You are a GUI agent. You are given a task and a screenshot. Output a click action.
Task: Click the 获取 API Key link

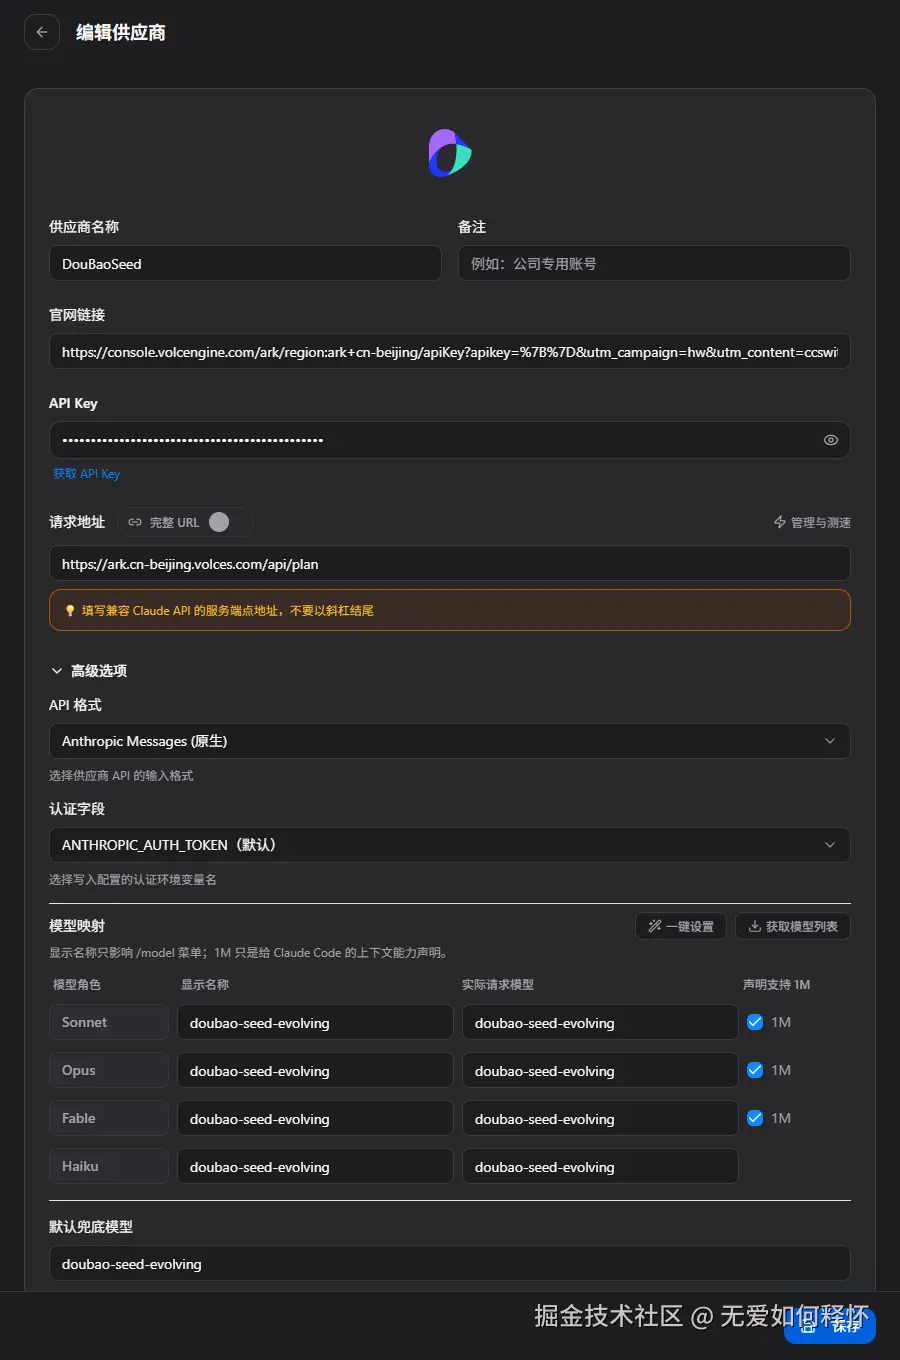click(86, 474)
